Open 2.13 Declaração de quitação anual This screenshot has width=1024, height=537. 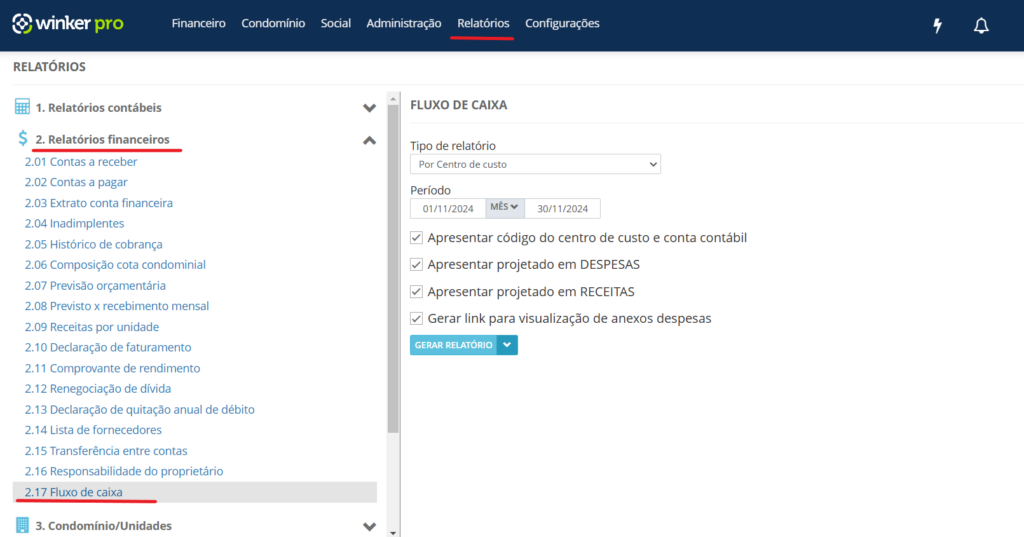tap(140, 410)
